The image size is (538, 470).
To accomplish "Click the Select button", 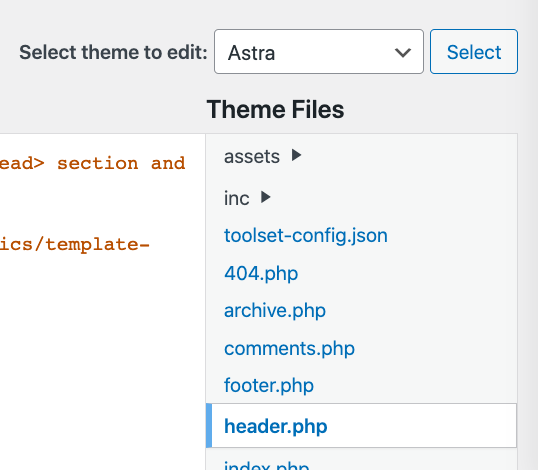I will [474, 51].
